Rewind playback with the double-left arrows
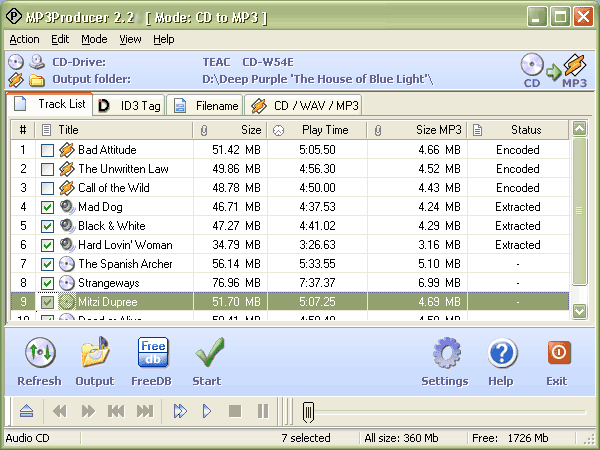 click(x=60, y=411)
